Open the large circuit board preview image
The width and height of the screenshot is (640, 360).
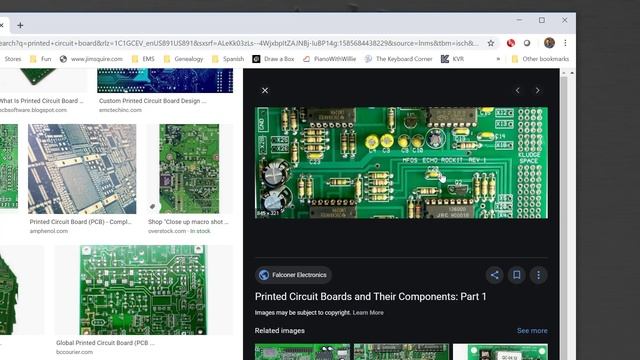pyautogui.click(x=401, y=163)
